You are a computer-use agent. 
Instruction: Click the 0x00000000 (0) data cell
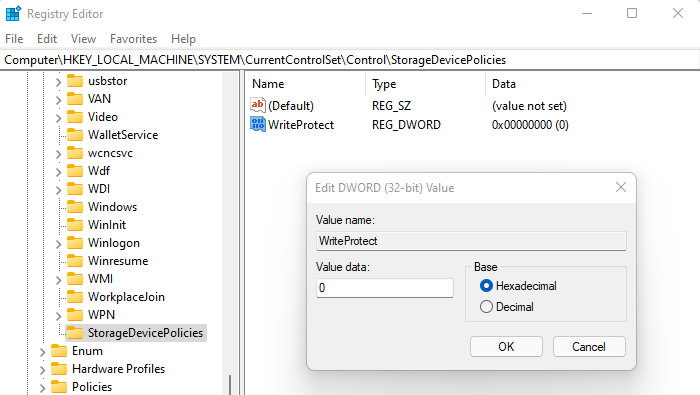[x=530, y=125]
